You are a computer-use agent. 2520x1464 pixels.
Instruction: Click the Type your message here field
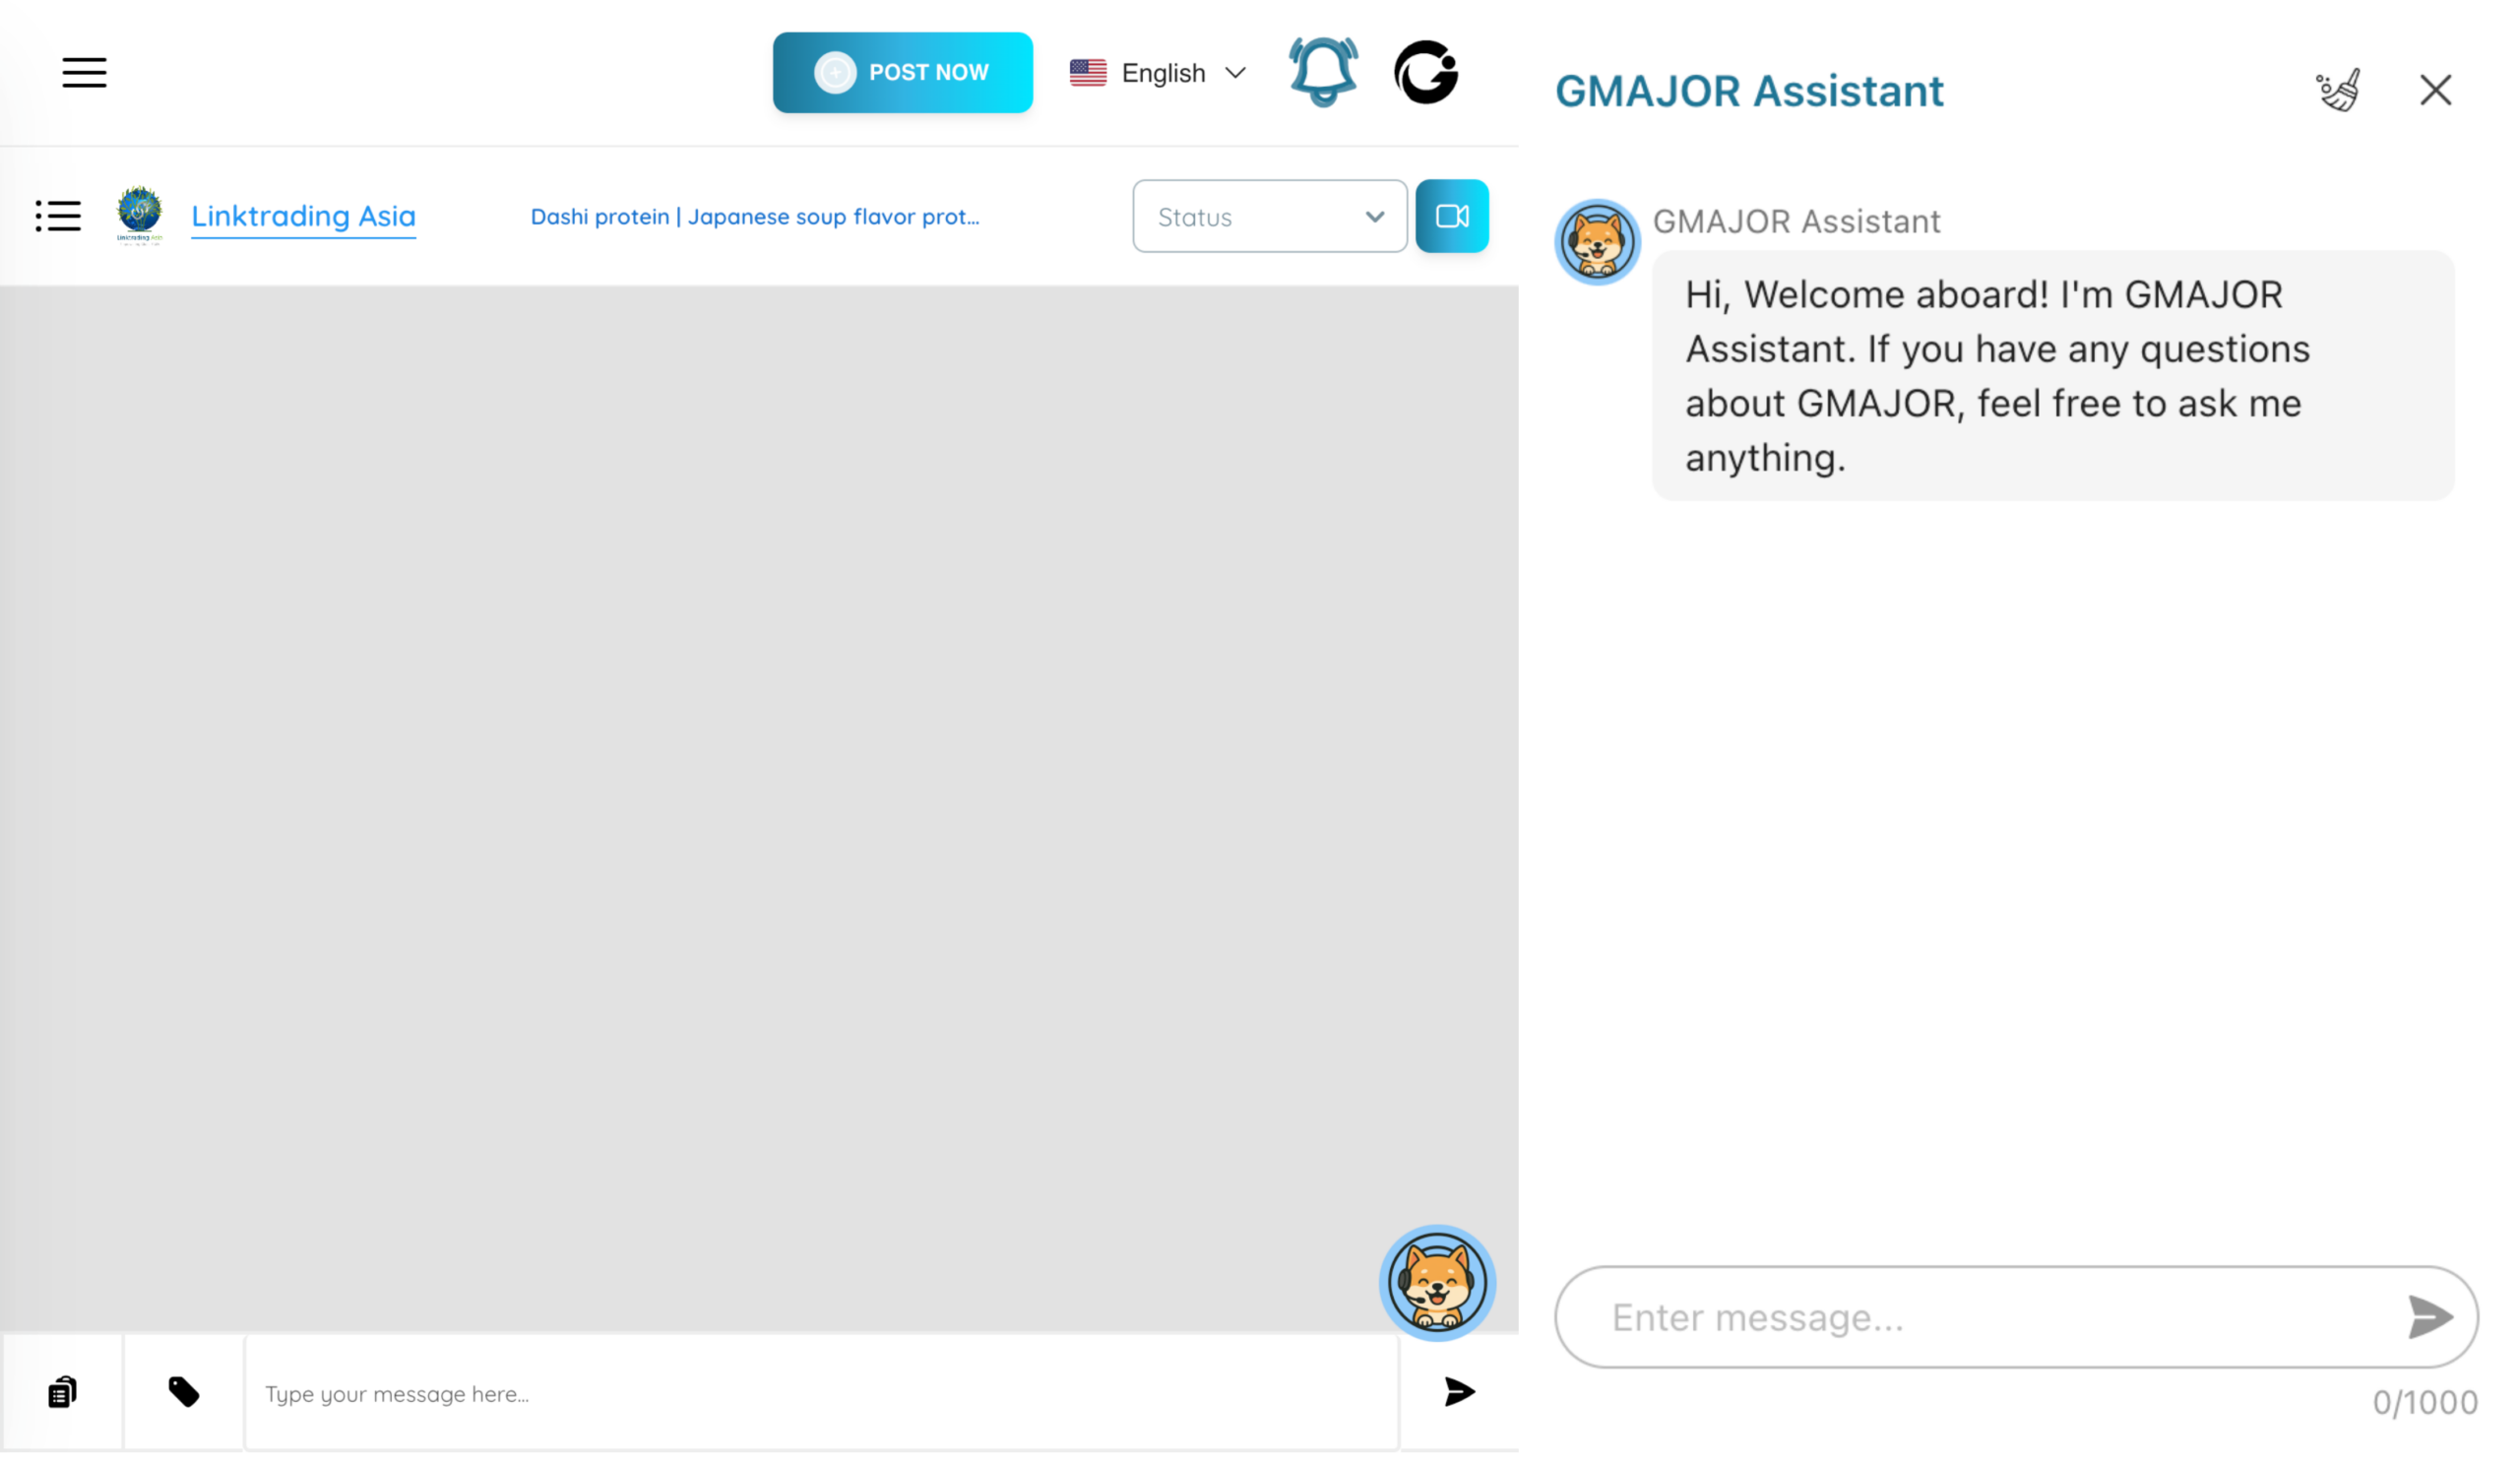coord(700,1392)
